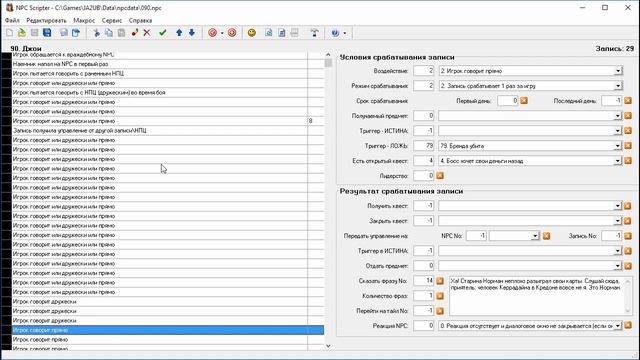Open the Макрос menu
640x360 pixels.
tap(84, 20)
